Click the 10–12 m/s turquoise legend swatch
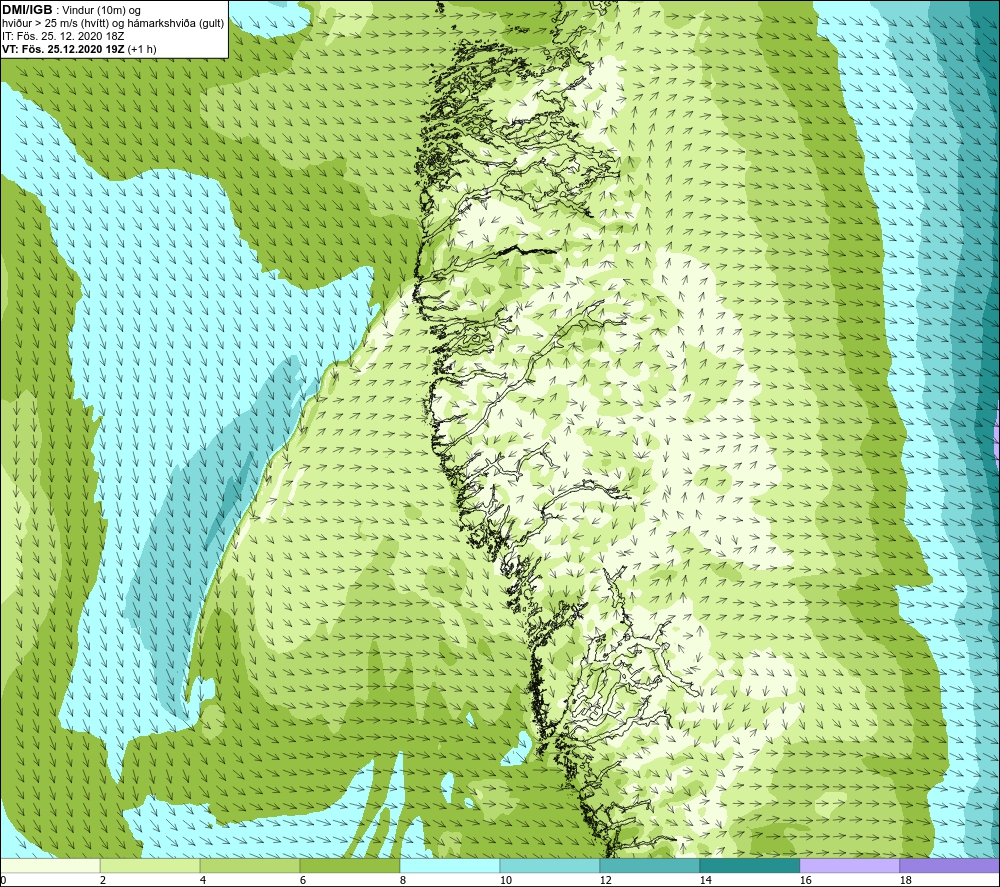 click(x=550, y=865)
